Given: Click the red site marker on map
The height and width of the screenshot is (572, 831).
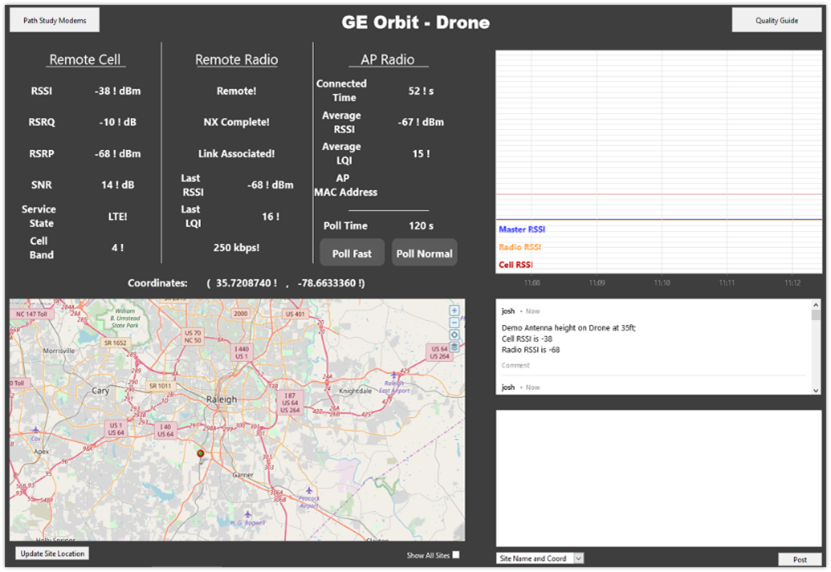Looking at the screenshot, I should (x=200, y=453).
